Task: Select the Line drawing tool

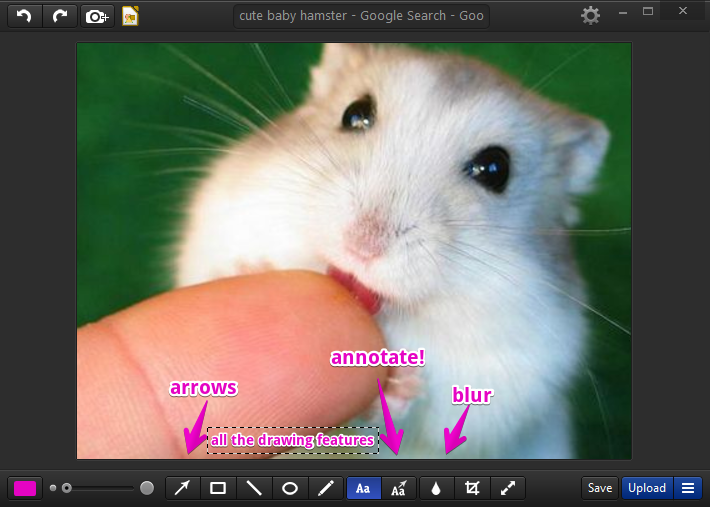Action: coord(254,488)
